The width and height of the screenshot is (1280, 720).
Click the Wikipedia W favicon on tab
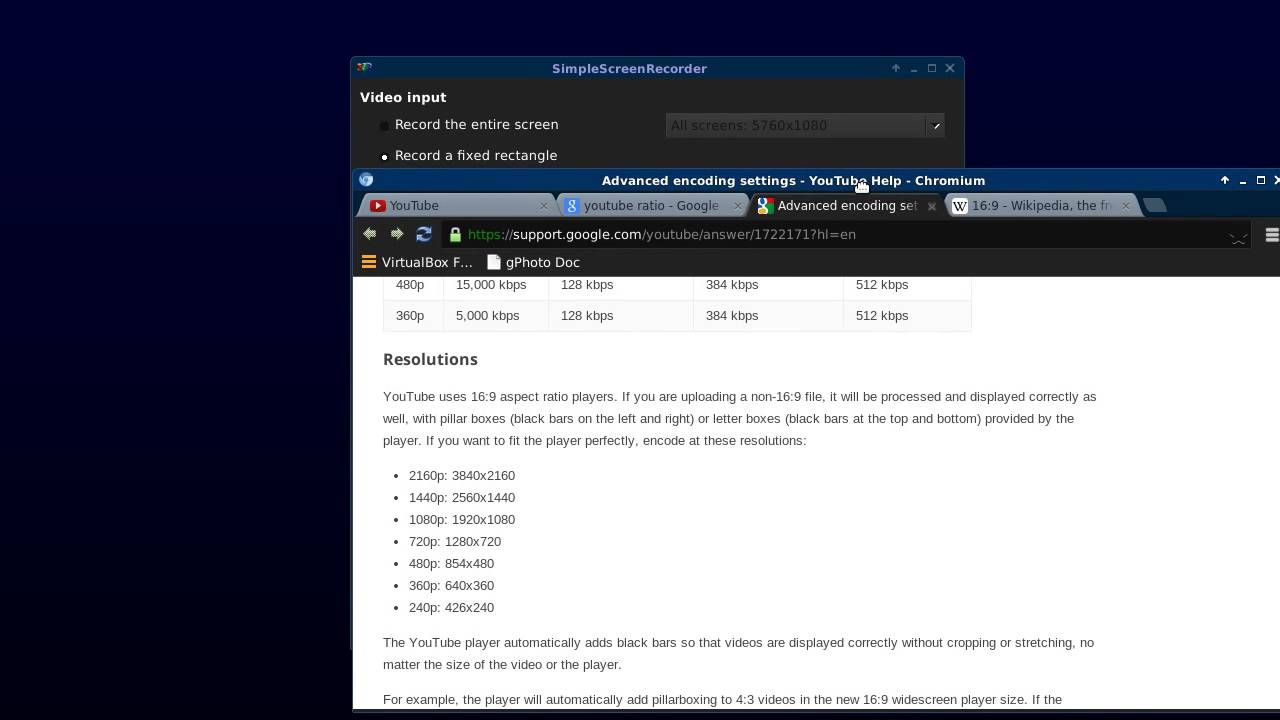959,206
